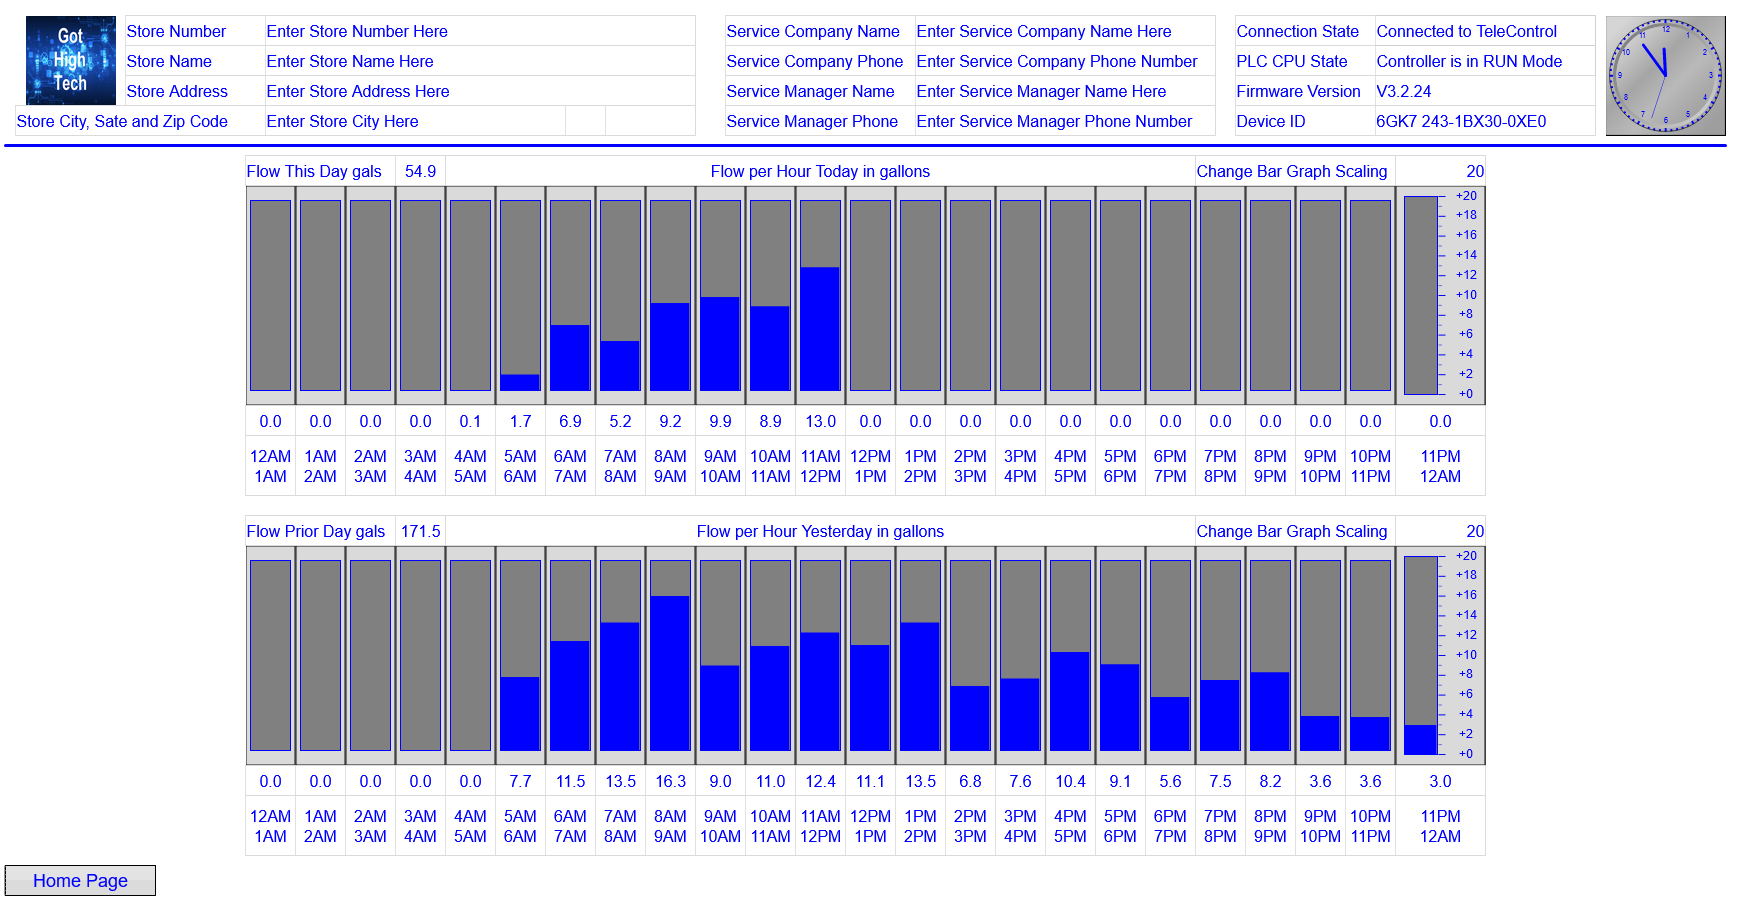Click today's Change Bar Graph Scaling label
Image resolution: width=1738 pixels, height=903 pixels.
click(x=1292, y=171)
